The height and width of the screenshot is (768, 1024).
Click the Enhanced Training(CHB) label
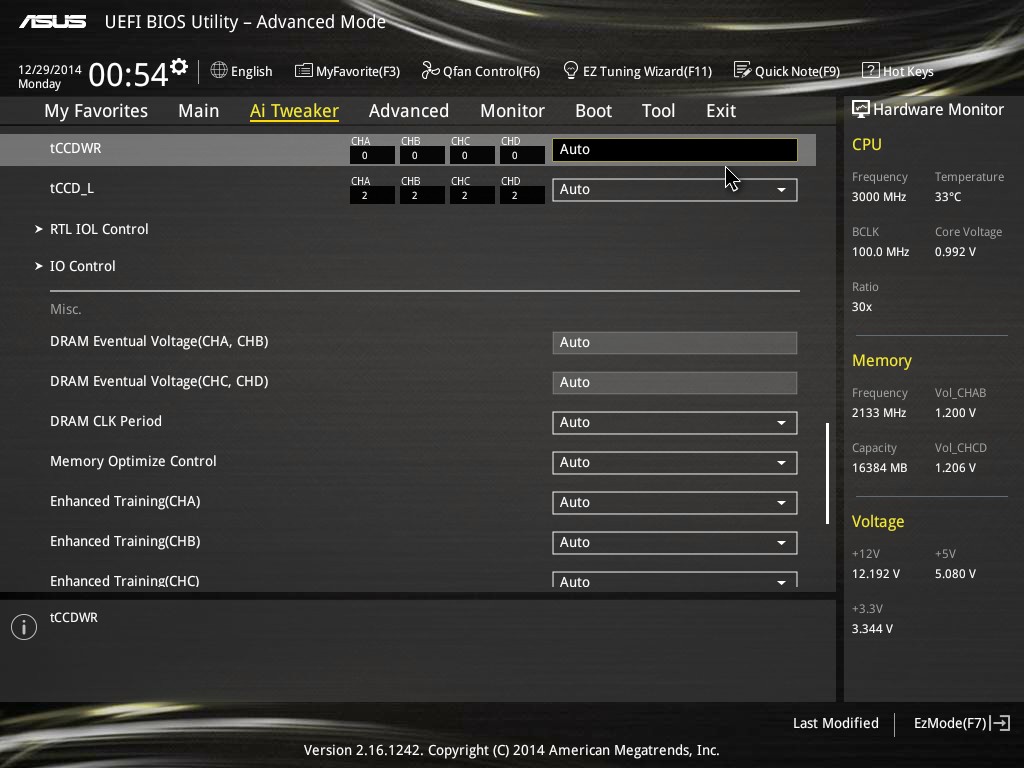click(125, 541)
